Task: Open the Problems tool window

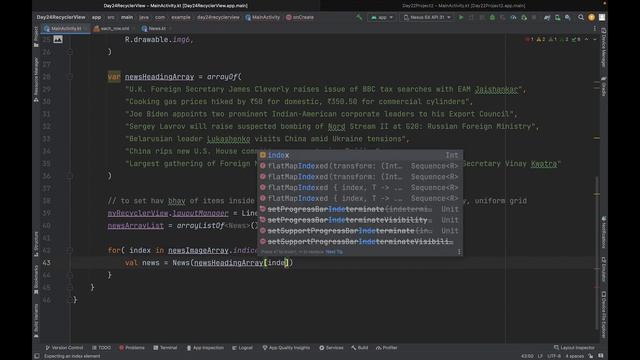Action: [132, 348]
